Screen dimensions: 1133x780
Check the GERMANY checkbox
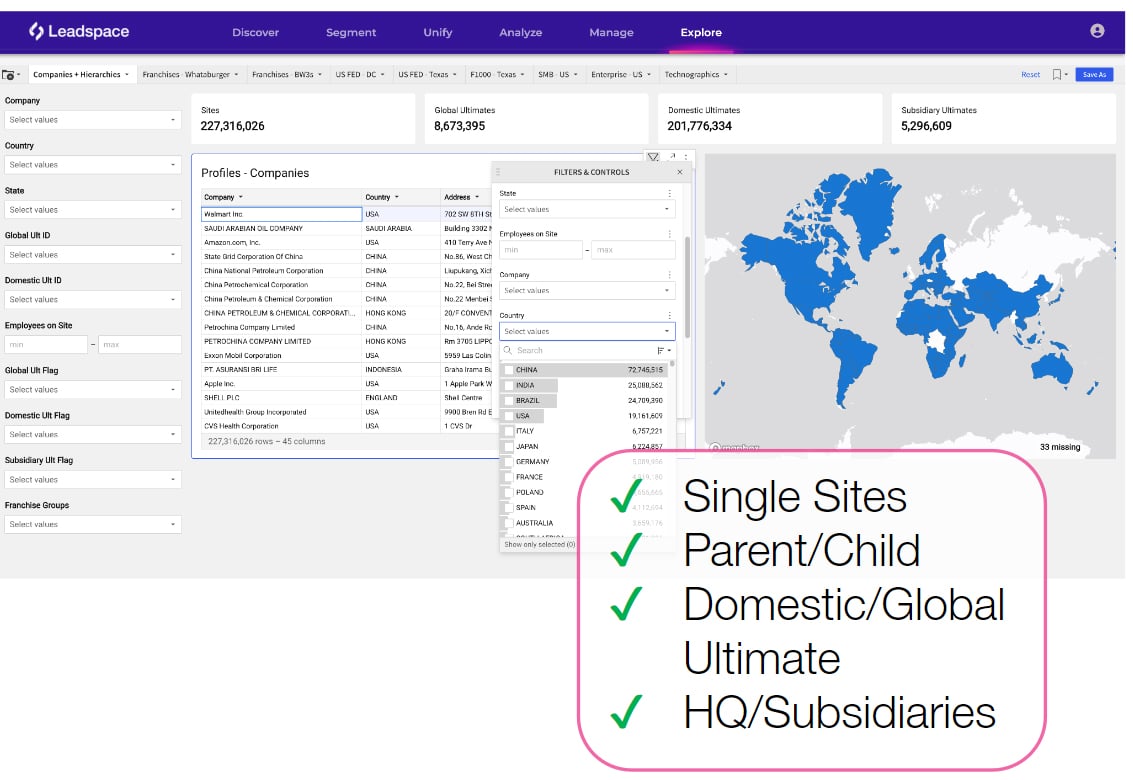tap(509, 461)
